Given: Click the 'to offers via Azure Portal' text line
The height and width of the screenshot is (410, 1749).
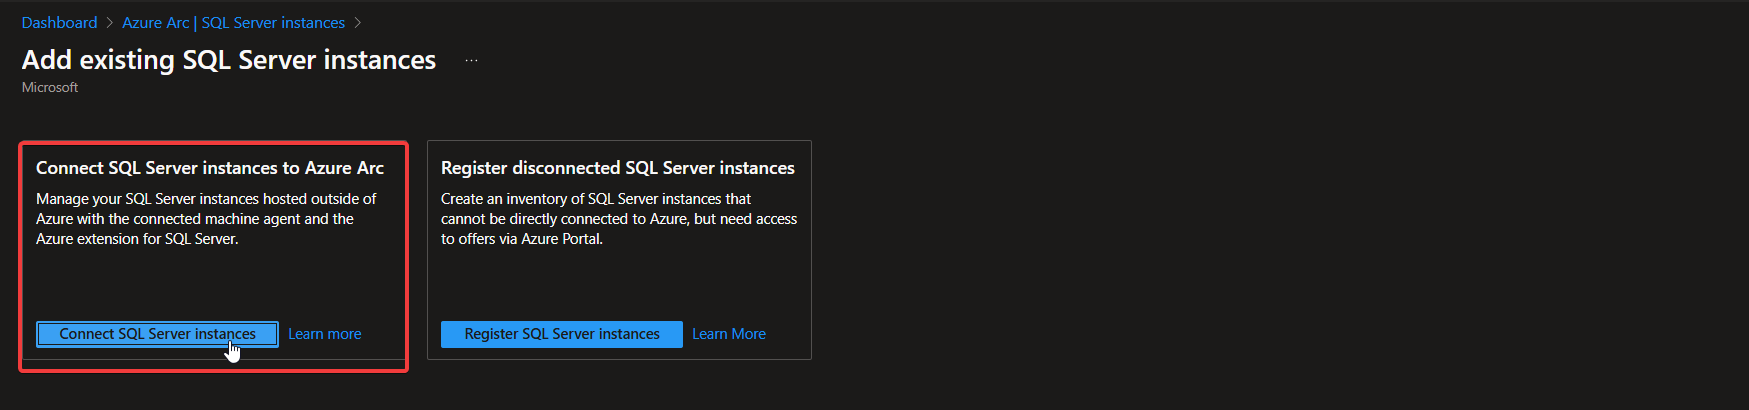Looking at the screenshot, I should pyautogui.click(x=521, y=239).
